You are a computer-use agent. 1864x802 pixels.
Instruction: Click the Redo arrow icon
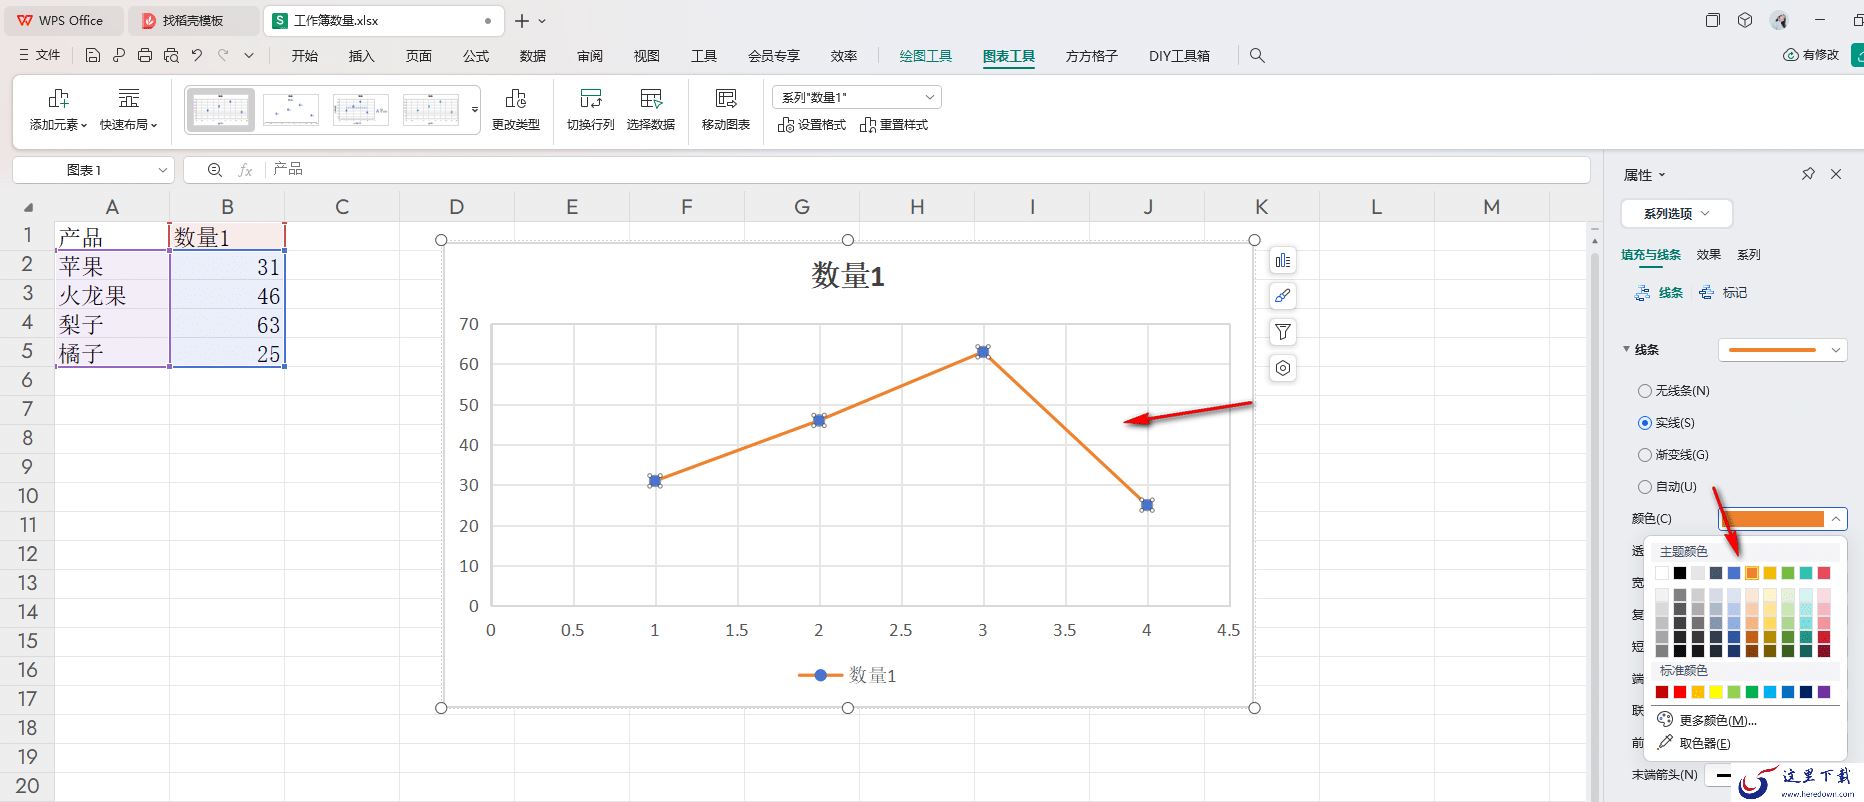(223, 56)
